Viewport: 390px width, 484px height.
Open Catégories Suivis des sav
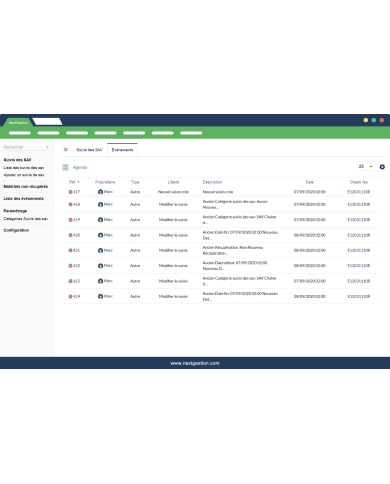point(26,219)
